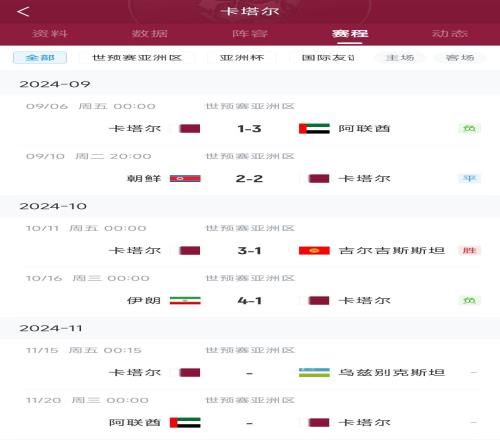Click Uzbekistan flag icon
Viewport: 500px width, 440px height.
coord(314,372)
